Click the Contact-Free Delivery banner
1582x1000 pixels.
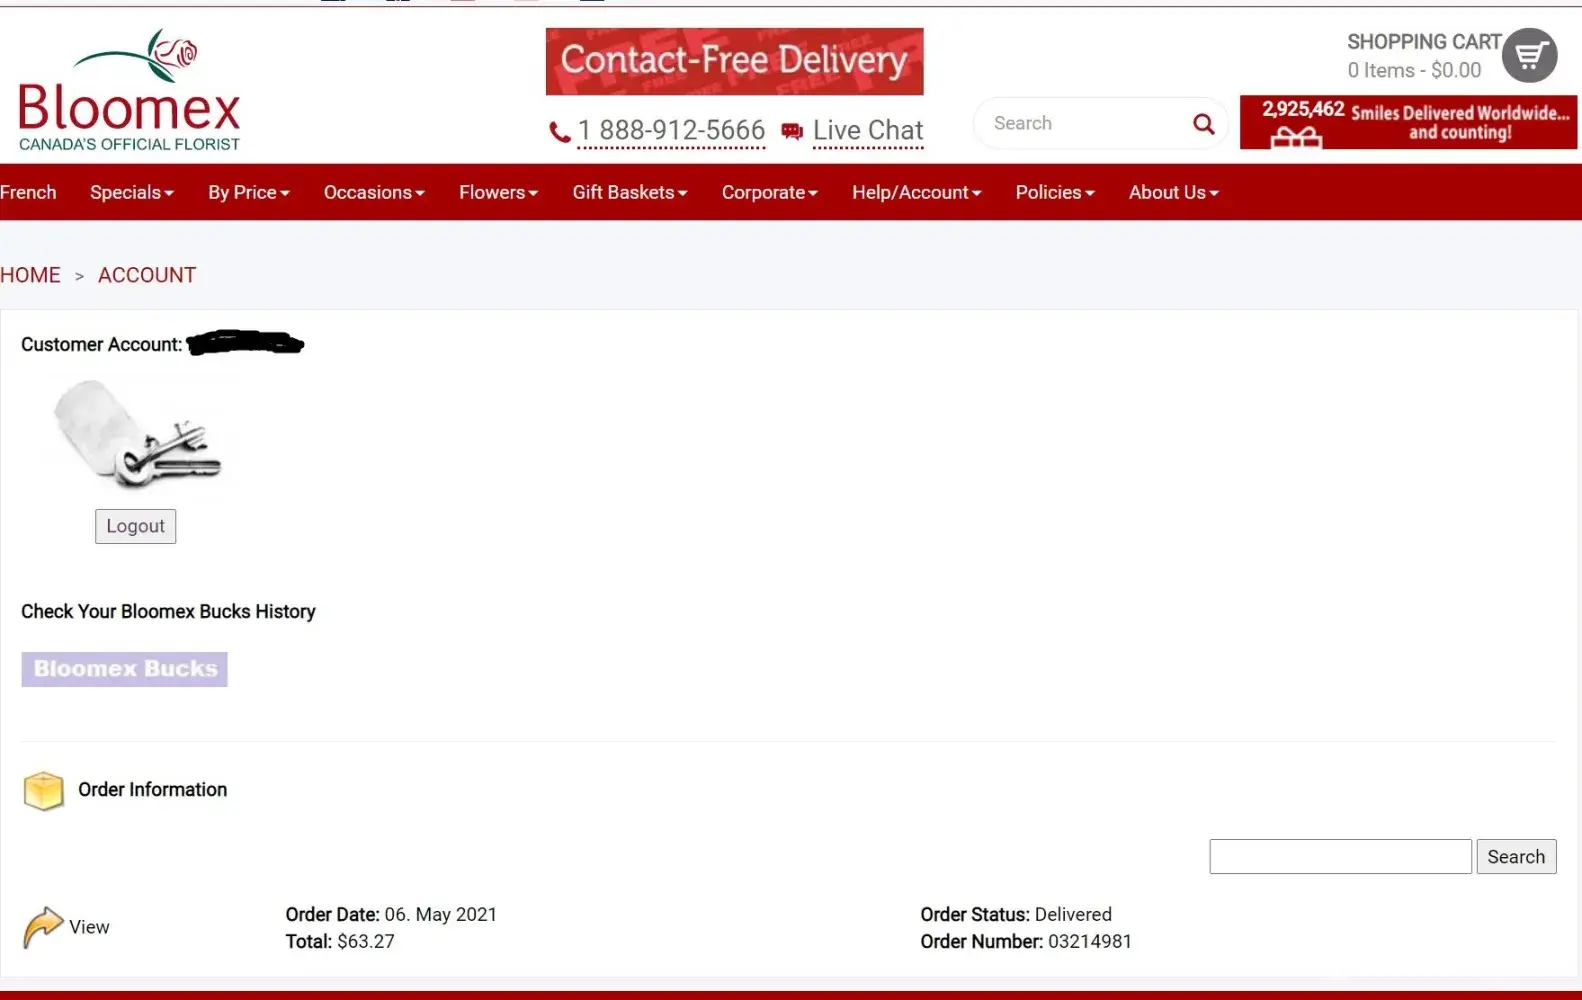click(x=735, y=62)
